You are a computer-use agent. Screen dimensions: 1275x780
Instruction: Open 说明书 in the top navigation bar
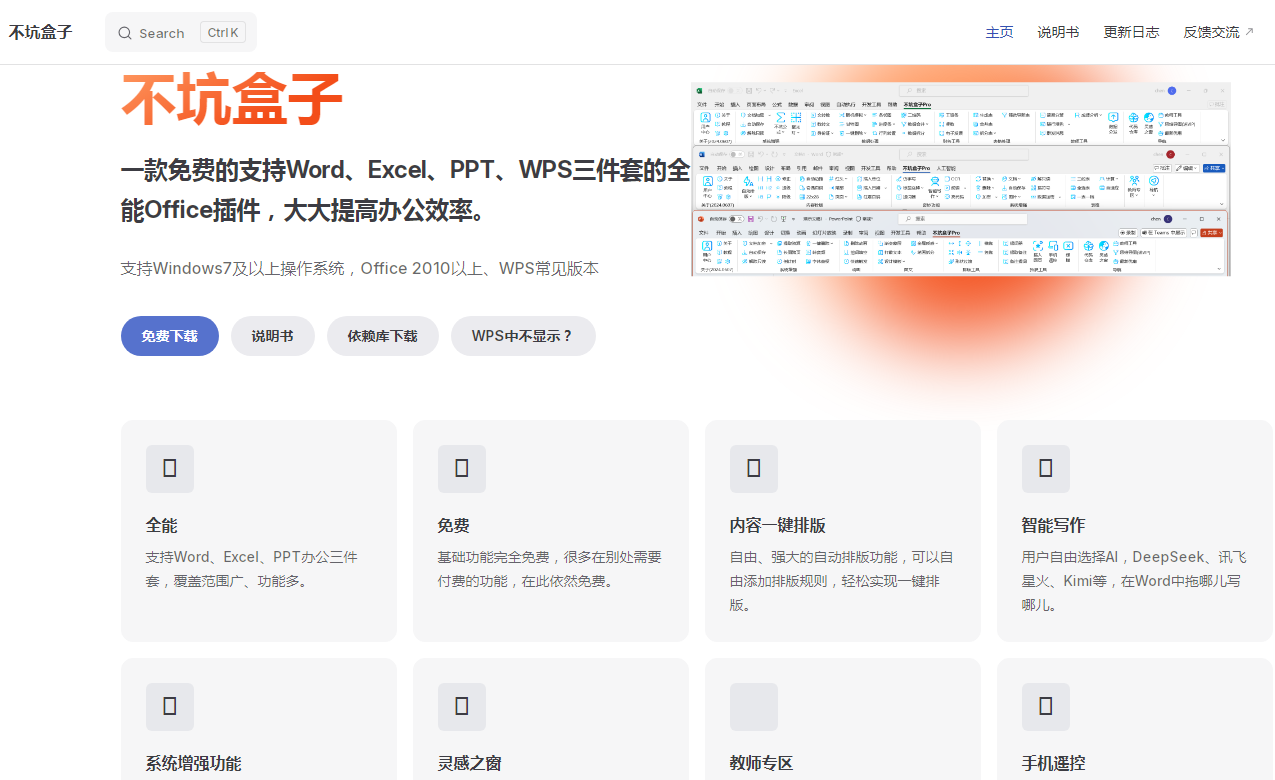pos(1058,32)
